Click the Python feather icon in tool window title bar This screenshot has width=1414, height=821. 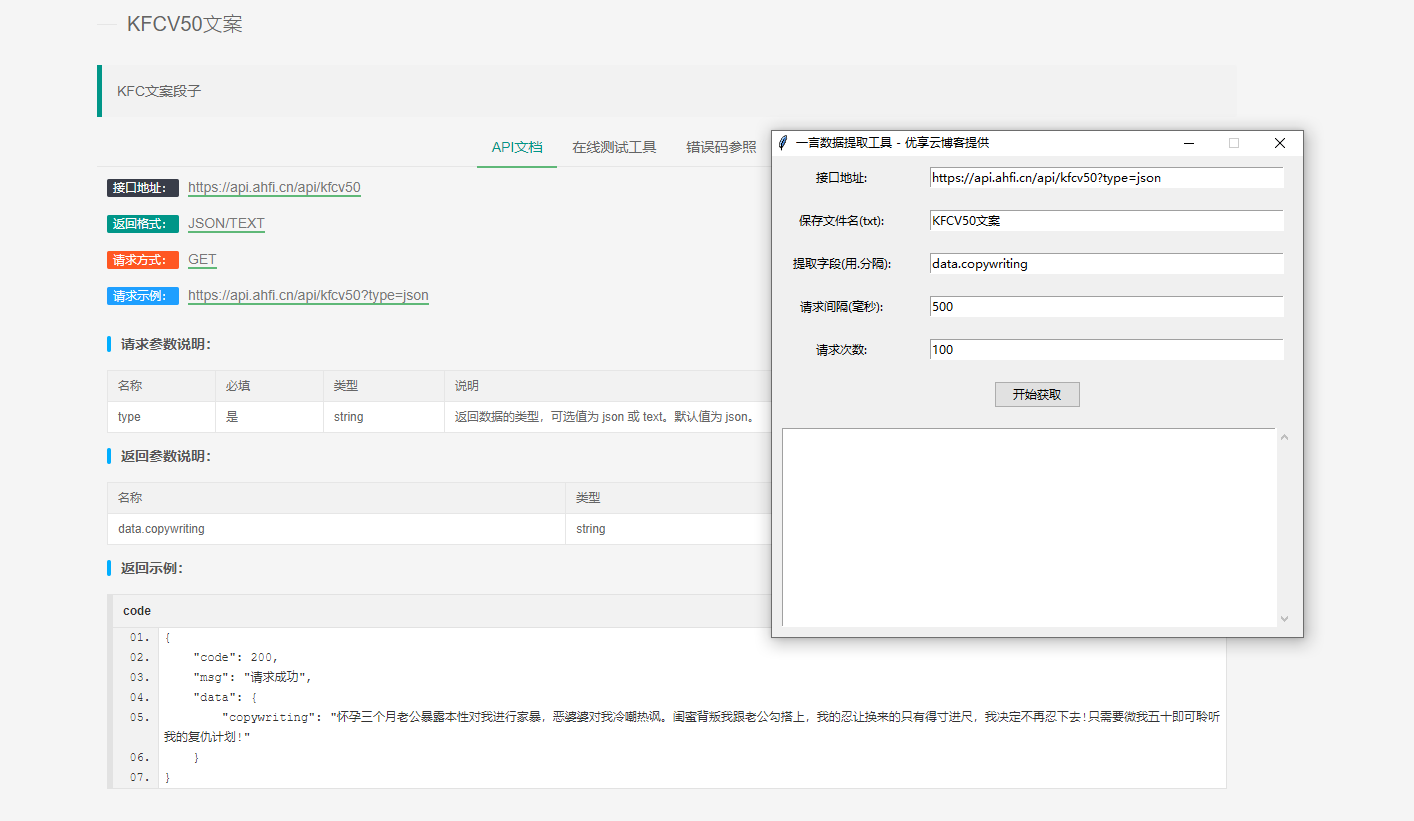click(784, 143)
